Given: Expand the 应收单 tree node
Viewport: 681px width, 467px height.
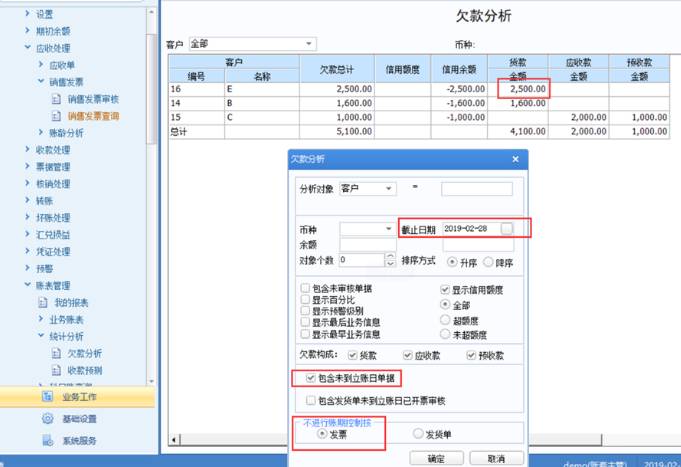Looking at the screenshot, I should [41, 64].
